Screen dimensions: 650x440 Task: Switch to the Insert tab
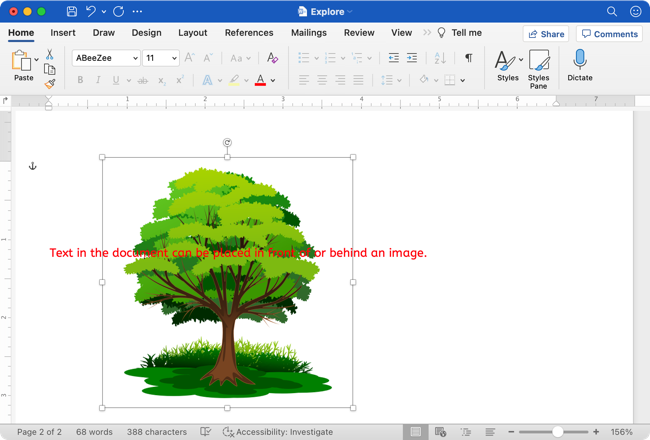point(63,33)
